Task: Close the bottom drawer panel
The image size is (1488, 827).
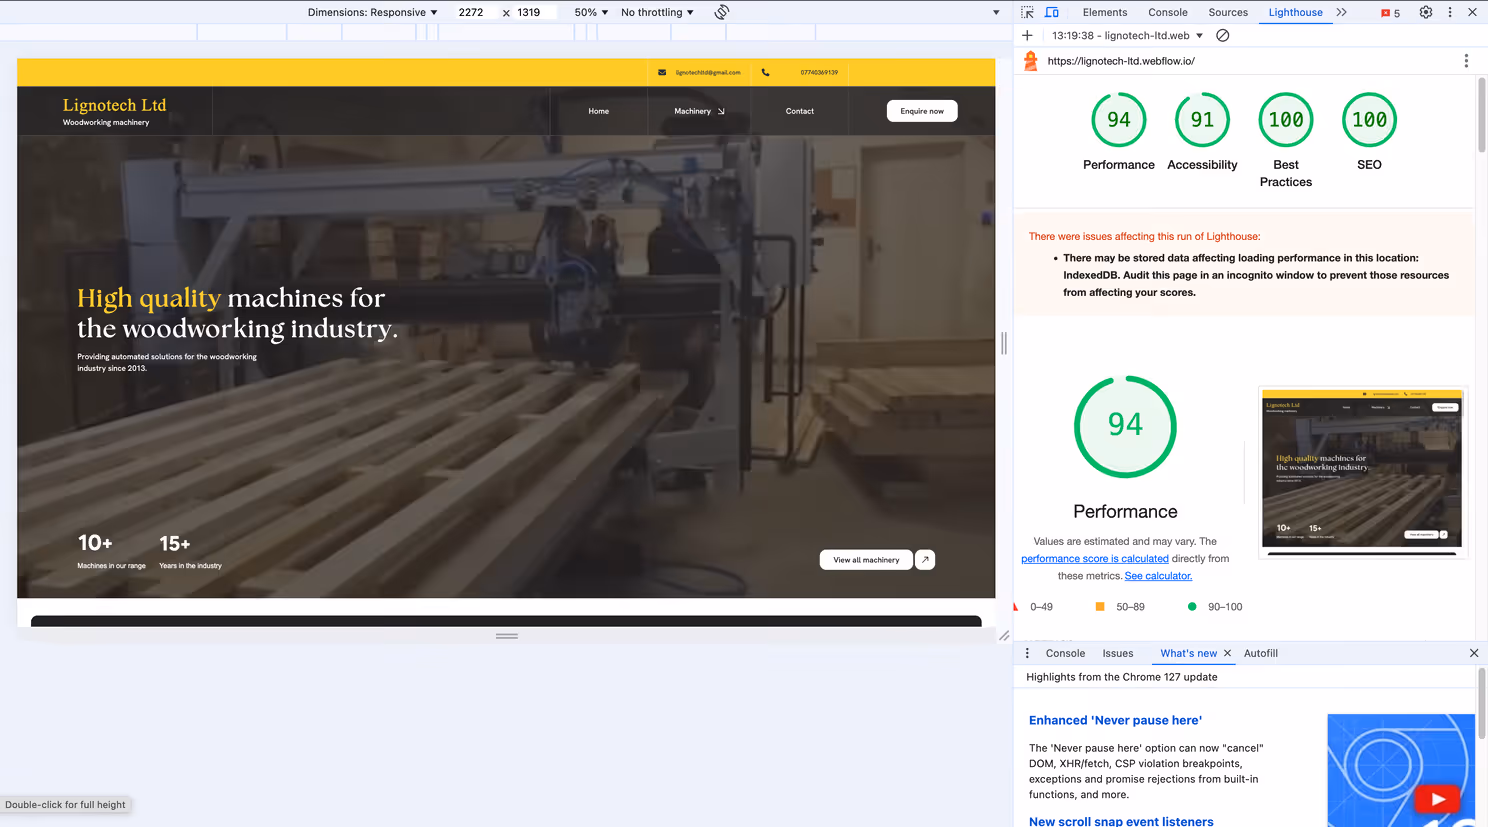Action: [1474, 653]
